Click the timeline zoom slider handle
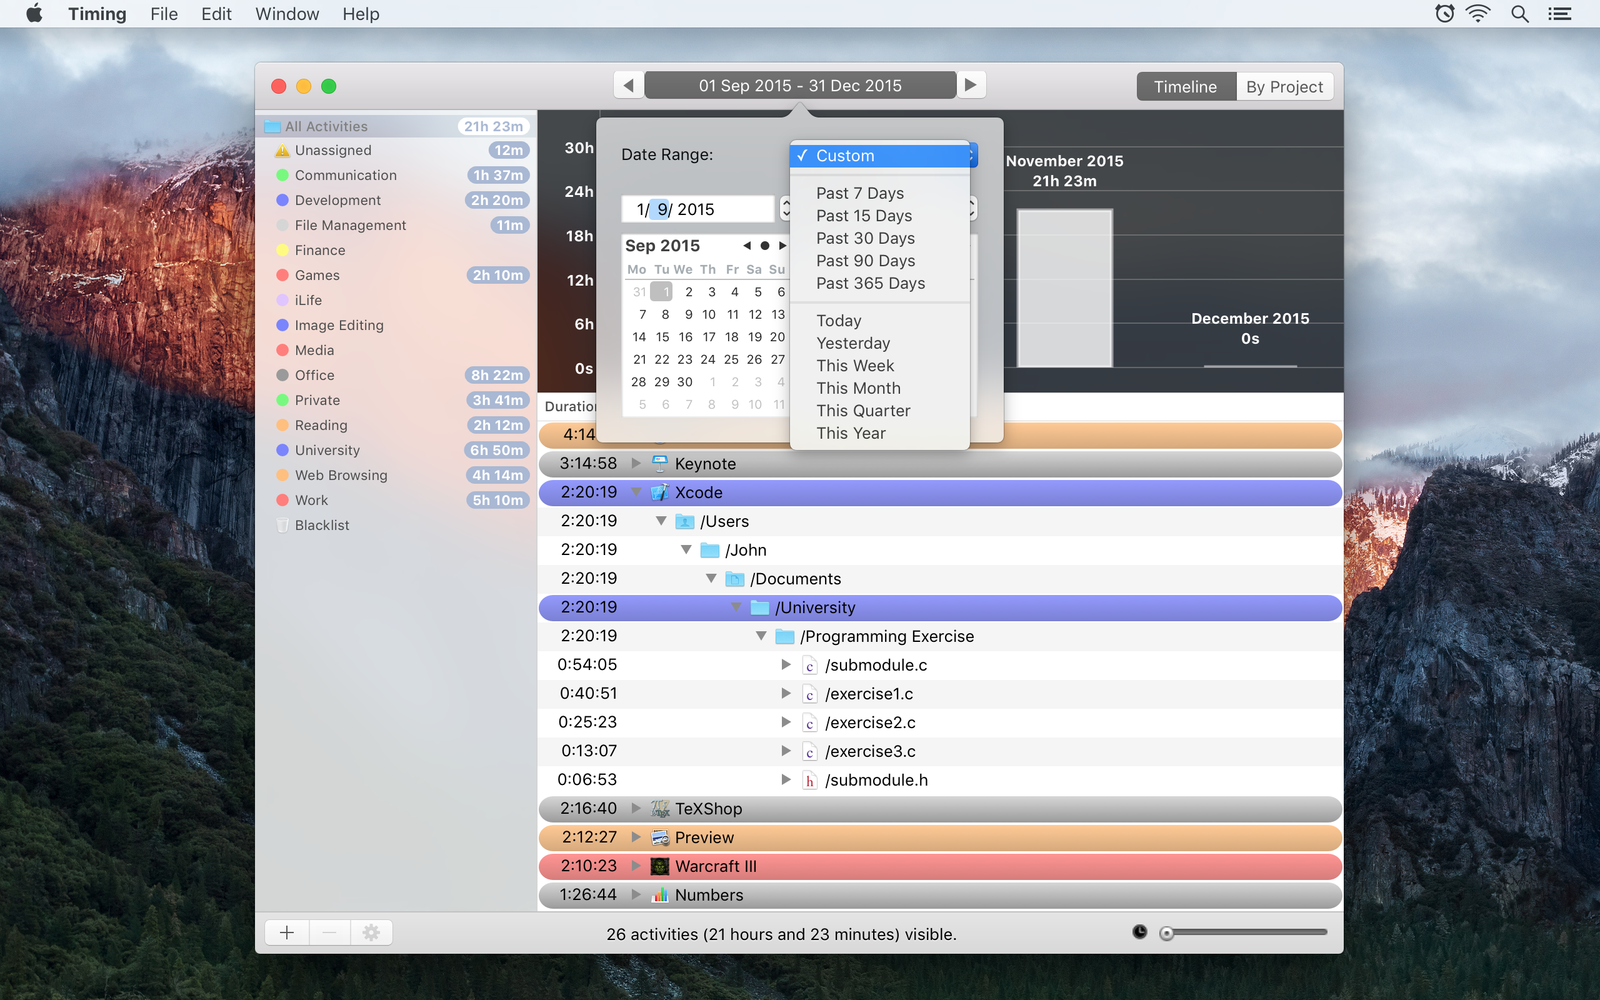Image resolution: width=1600 pixels, height=1000 pixels. tap(1166, 933)
